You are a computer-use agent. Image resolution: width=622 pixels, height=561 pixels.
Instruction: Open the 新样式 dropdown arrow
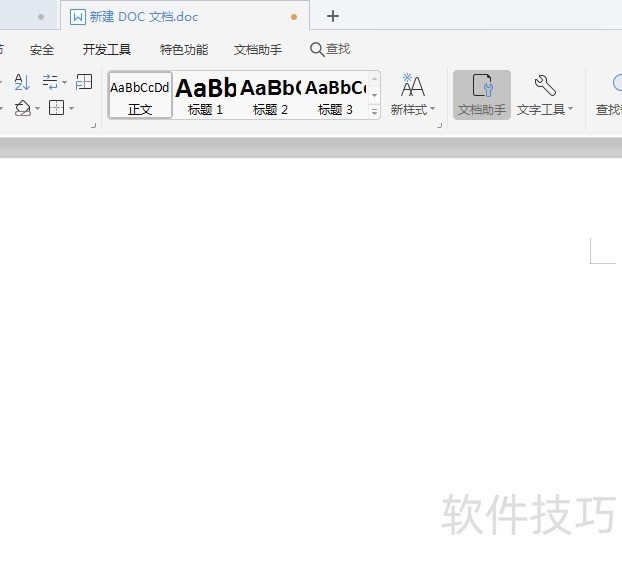[x=433, y=108]
